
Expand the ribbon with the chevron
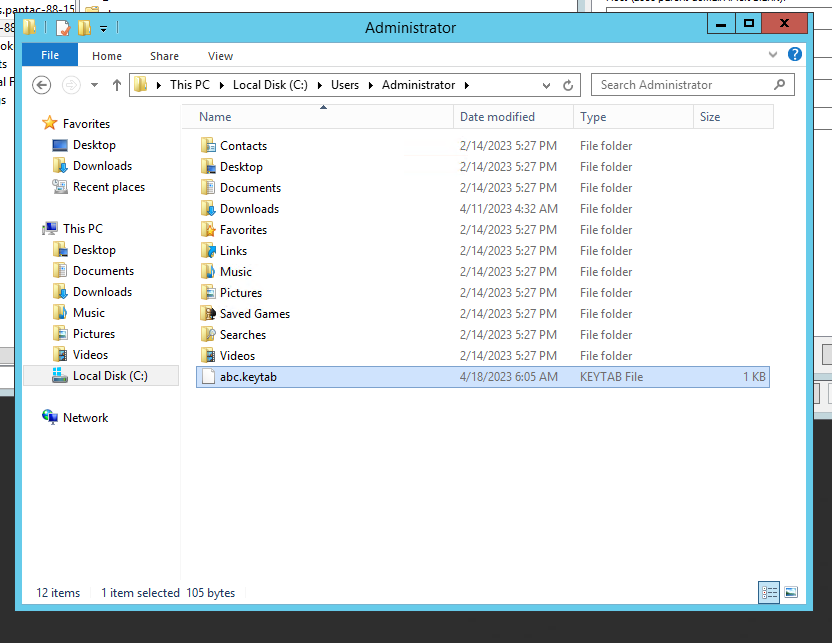[773, 54]
